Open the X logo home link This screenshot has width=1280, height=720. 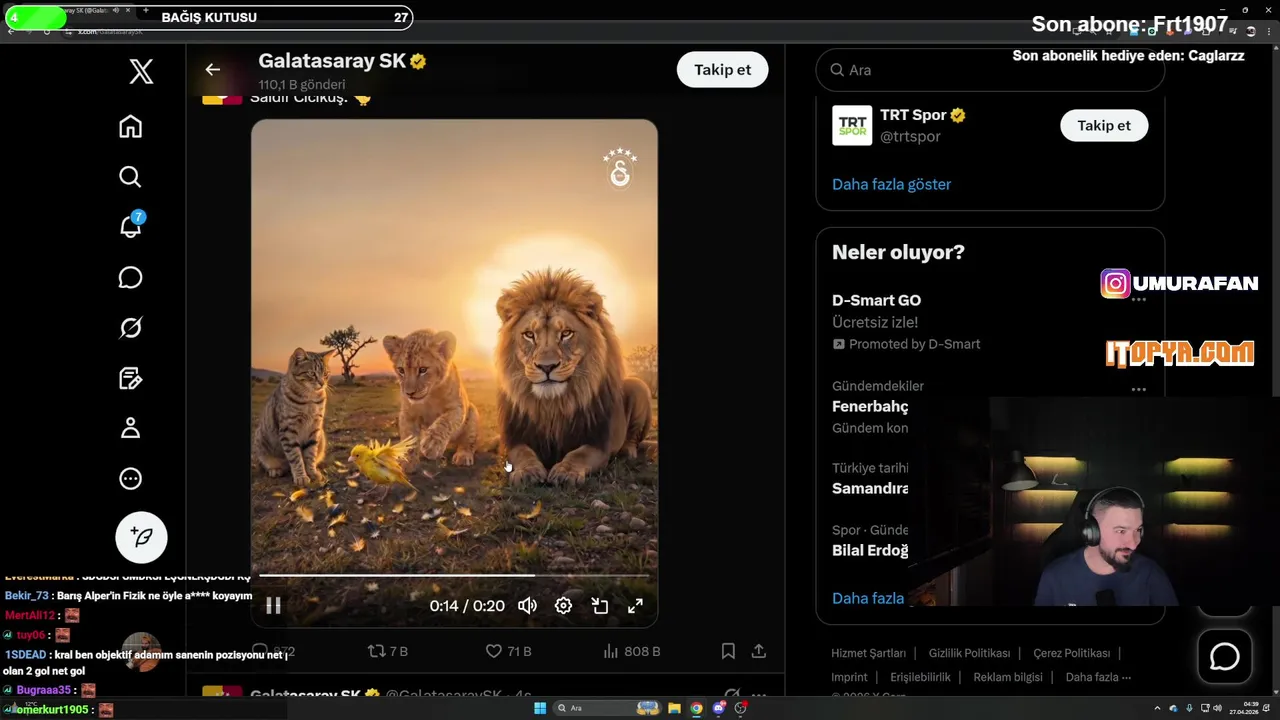(141, 71)
